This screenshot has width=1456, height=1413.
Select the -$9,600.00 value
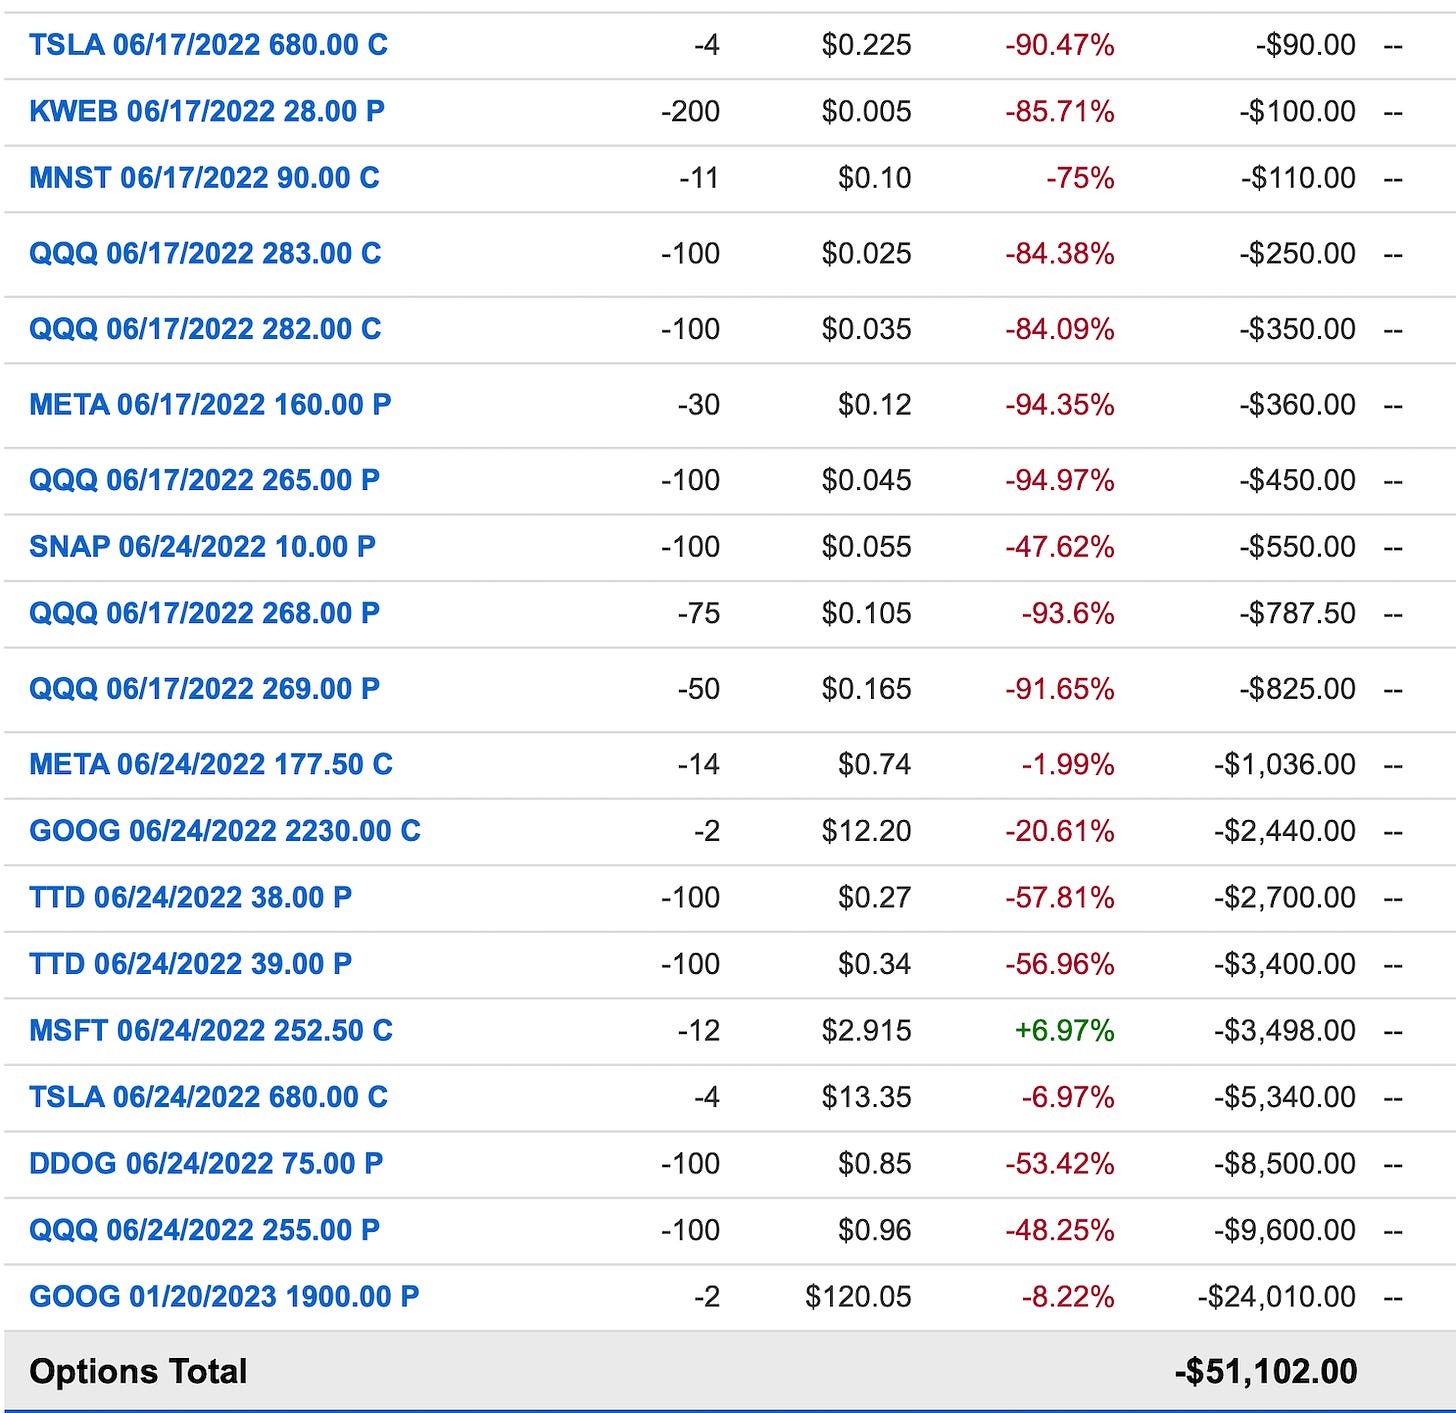pyautogui.click(x=1285, y=1230)
